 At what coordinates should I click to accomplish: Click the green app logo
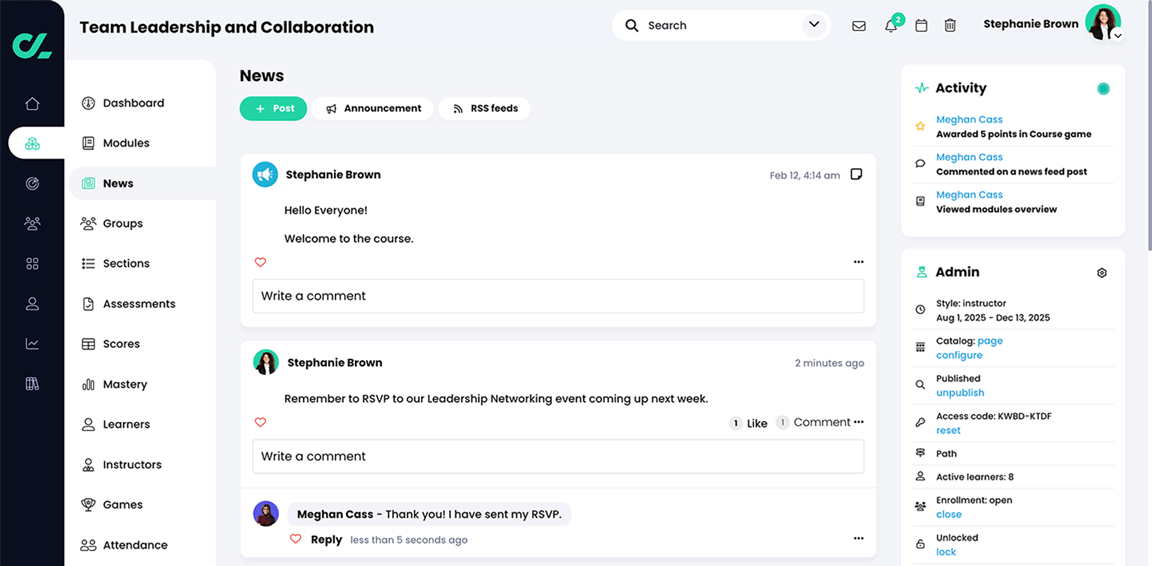point(32,45)
